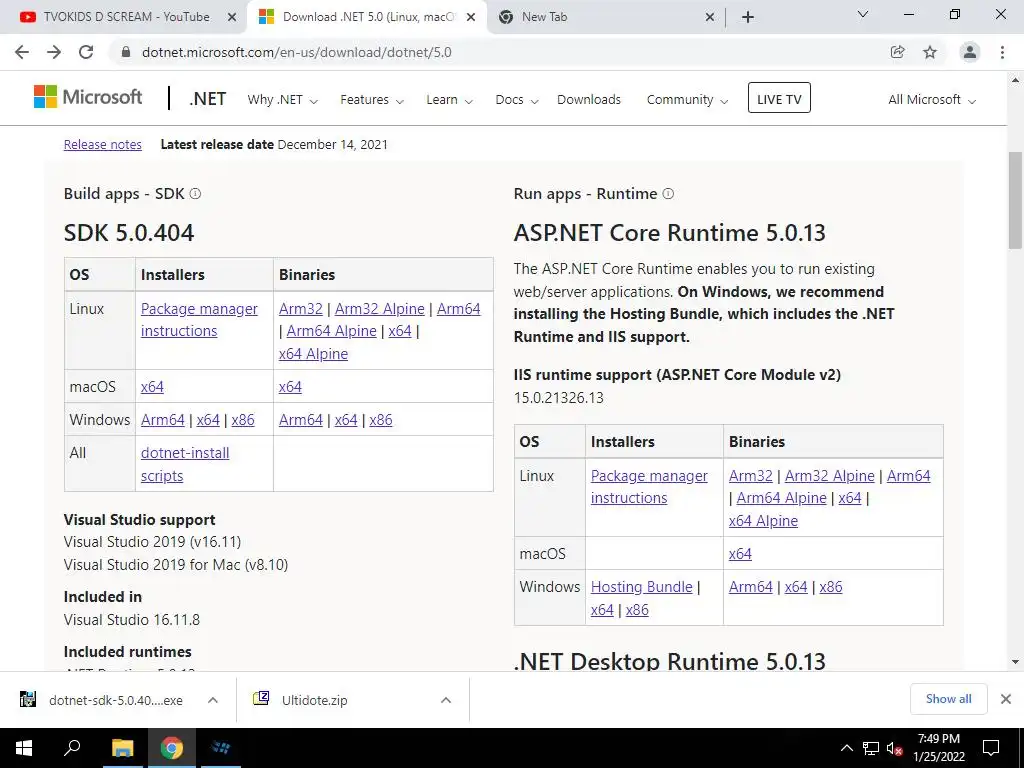This screenshot has width=1024, height=768.
Task: Expand the Why .NET menu
Action: coord(282,100)
